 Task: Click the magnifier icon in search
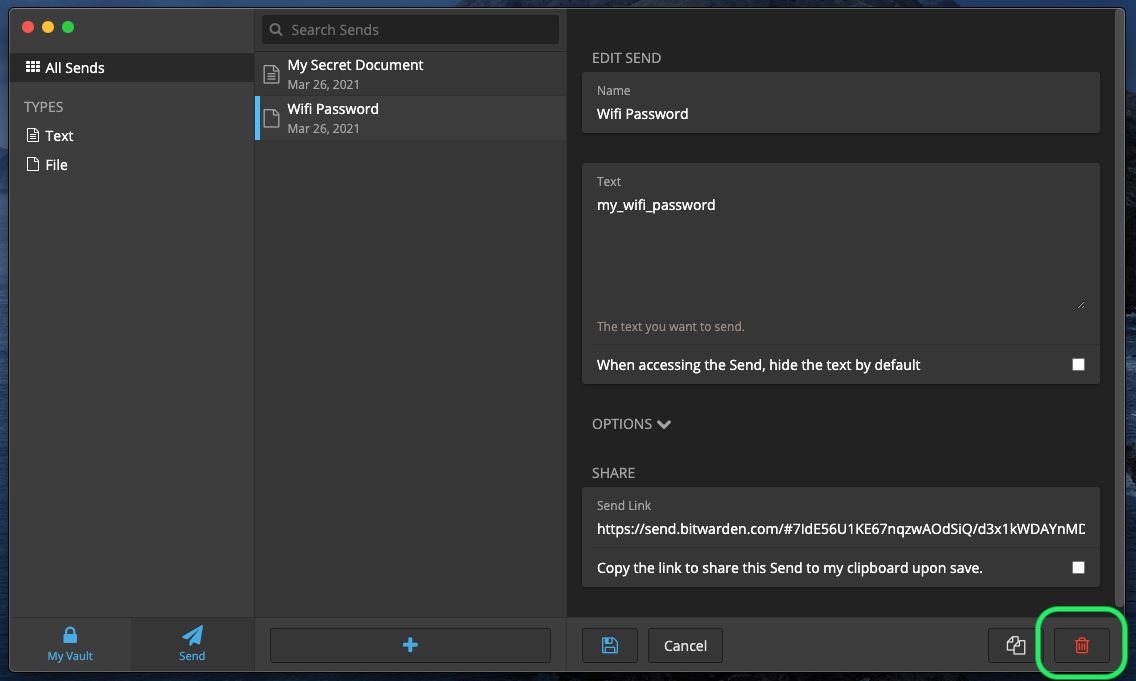coord(276,30)
